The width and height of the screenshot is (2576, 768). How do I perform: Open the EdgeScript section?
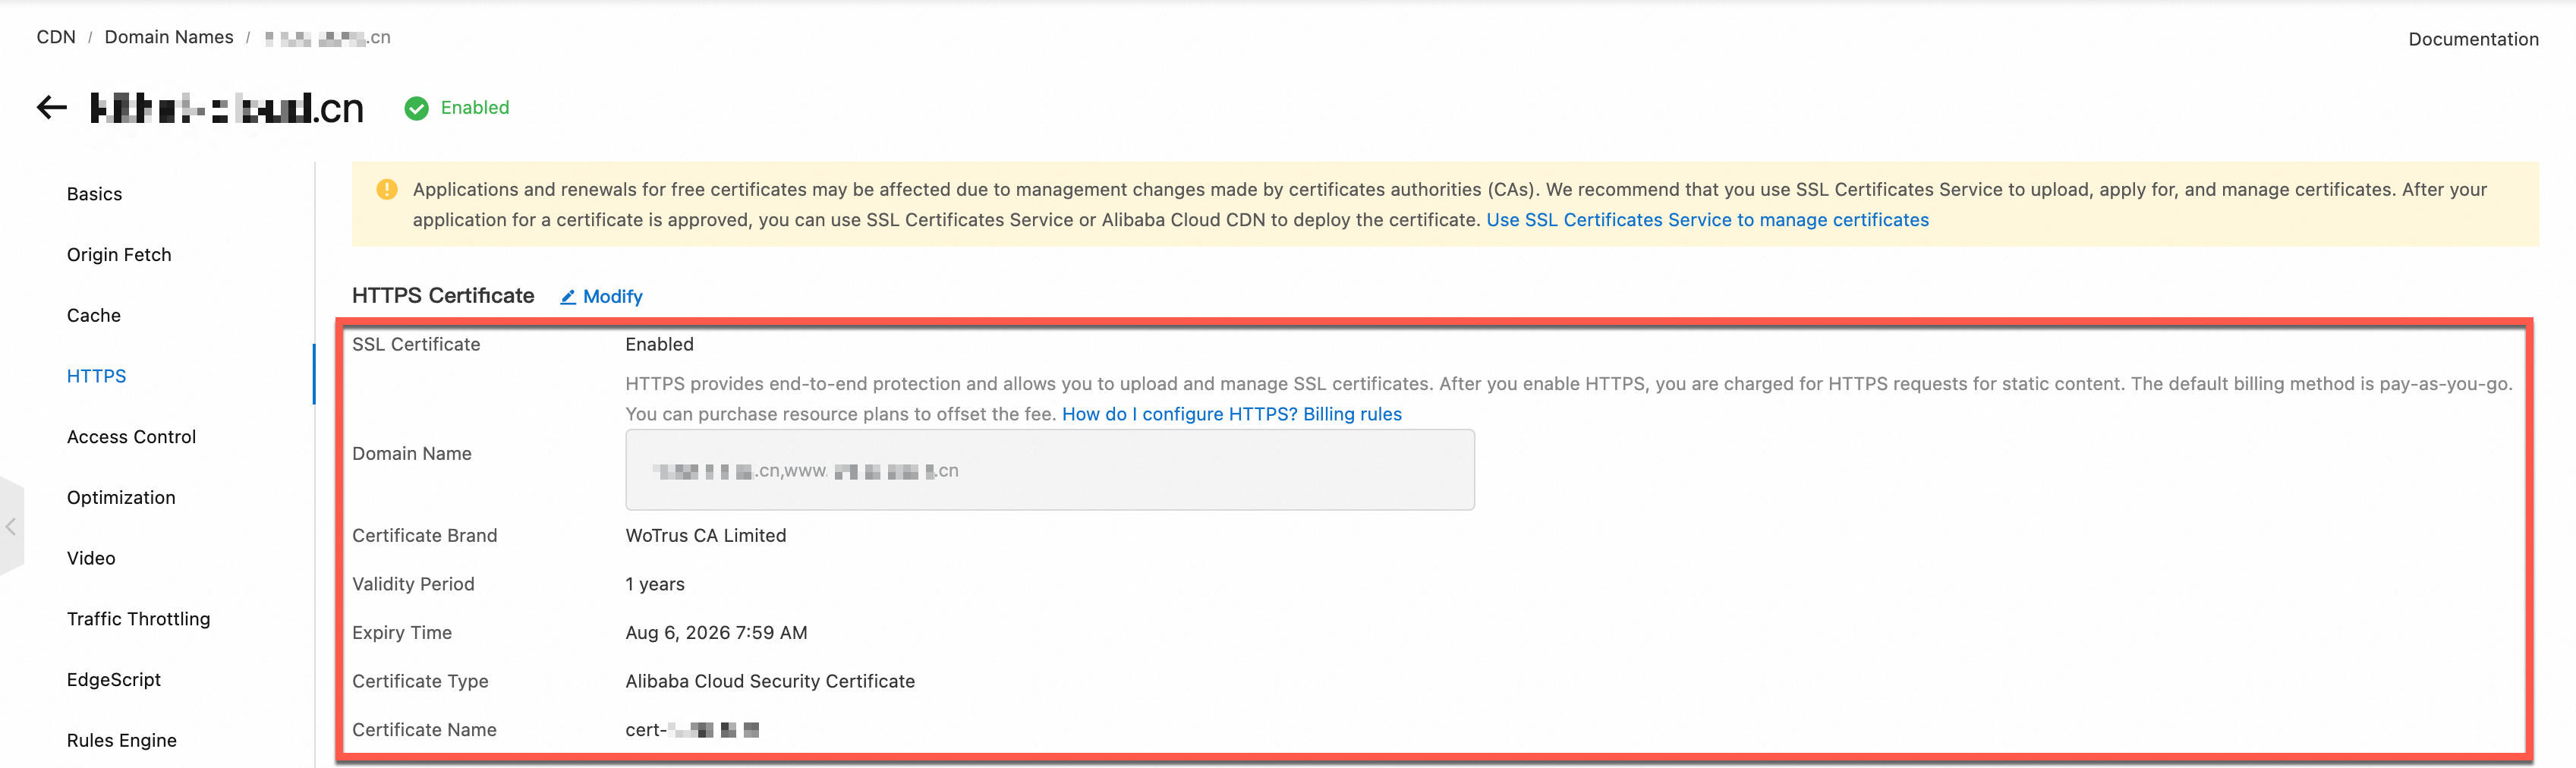pyautogui.click(x=114, y=680)
